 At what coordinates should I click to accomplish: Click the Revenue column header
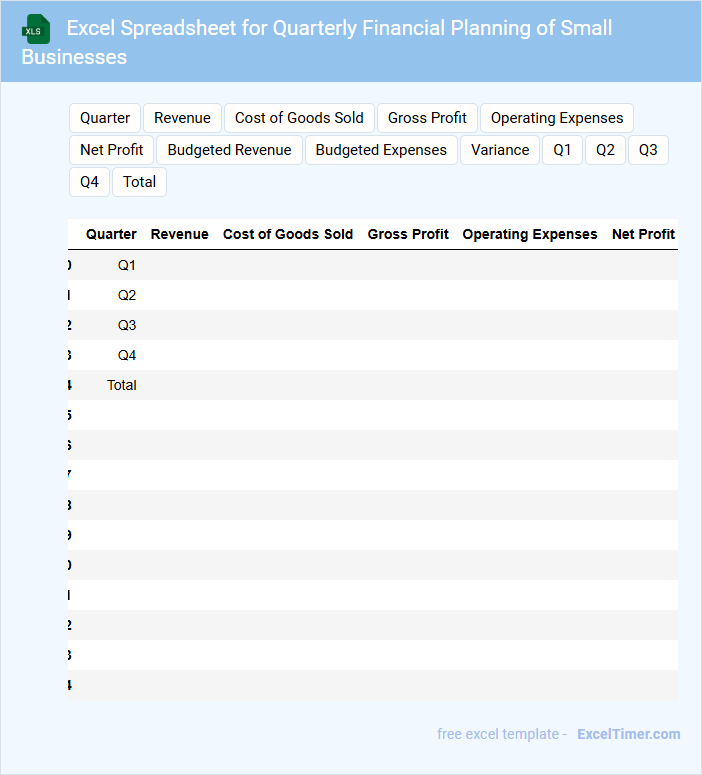pyautogui.click(x=179, y=234)
